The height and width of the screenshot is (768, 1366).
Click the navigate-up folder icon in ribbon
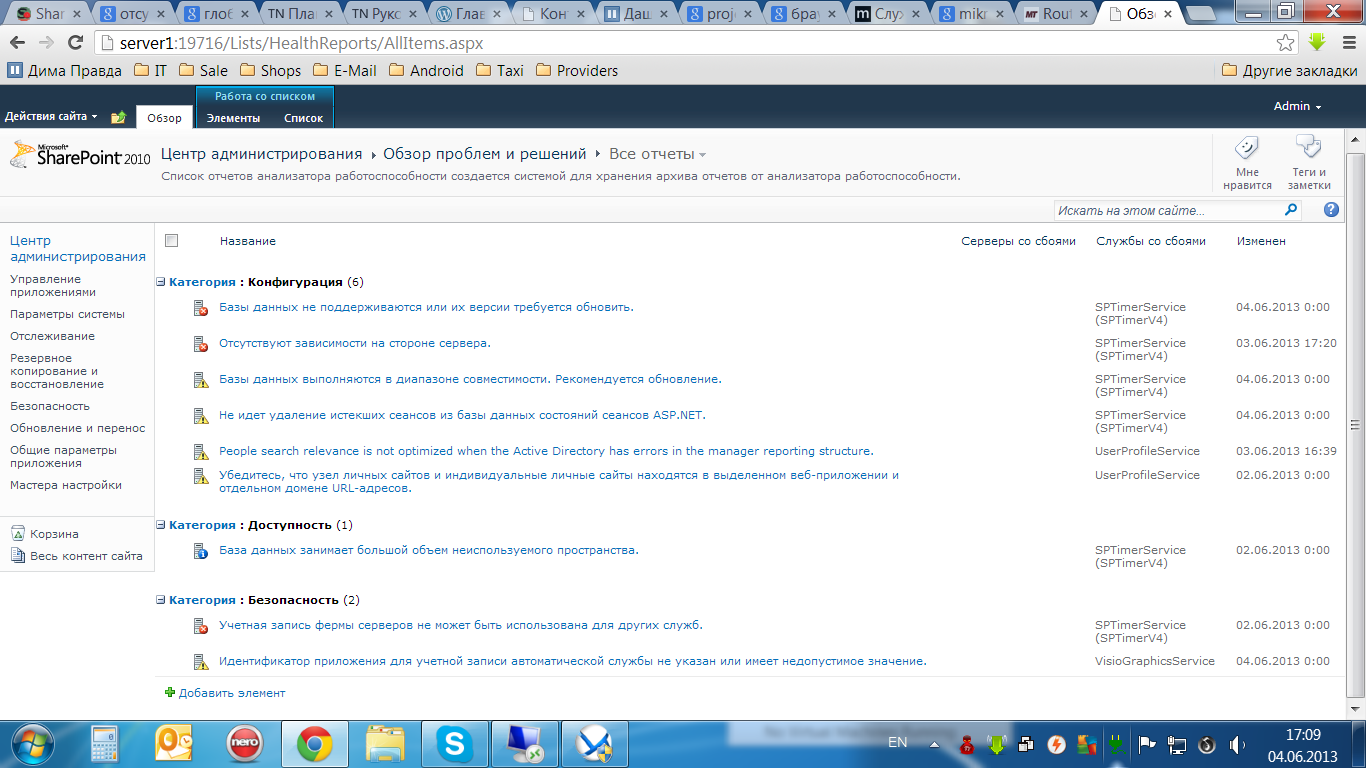coord(119,117)
